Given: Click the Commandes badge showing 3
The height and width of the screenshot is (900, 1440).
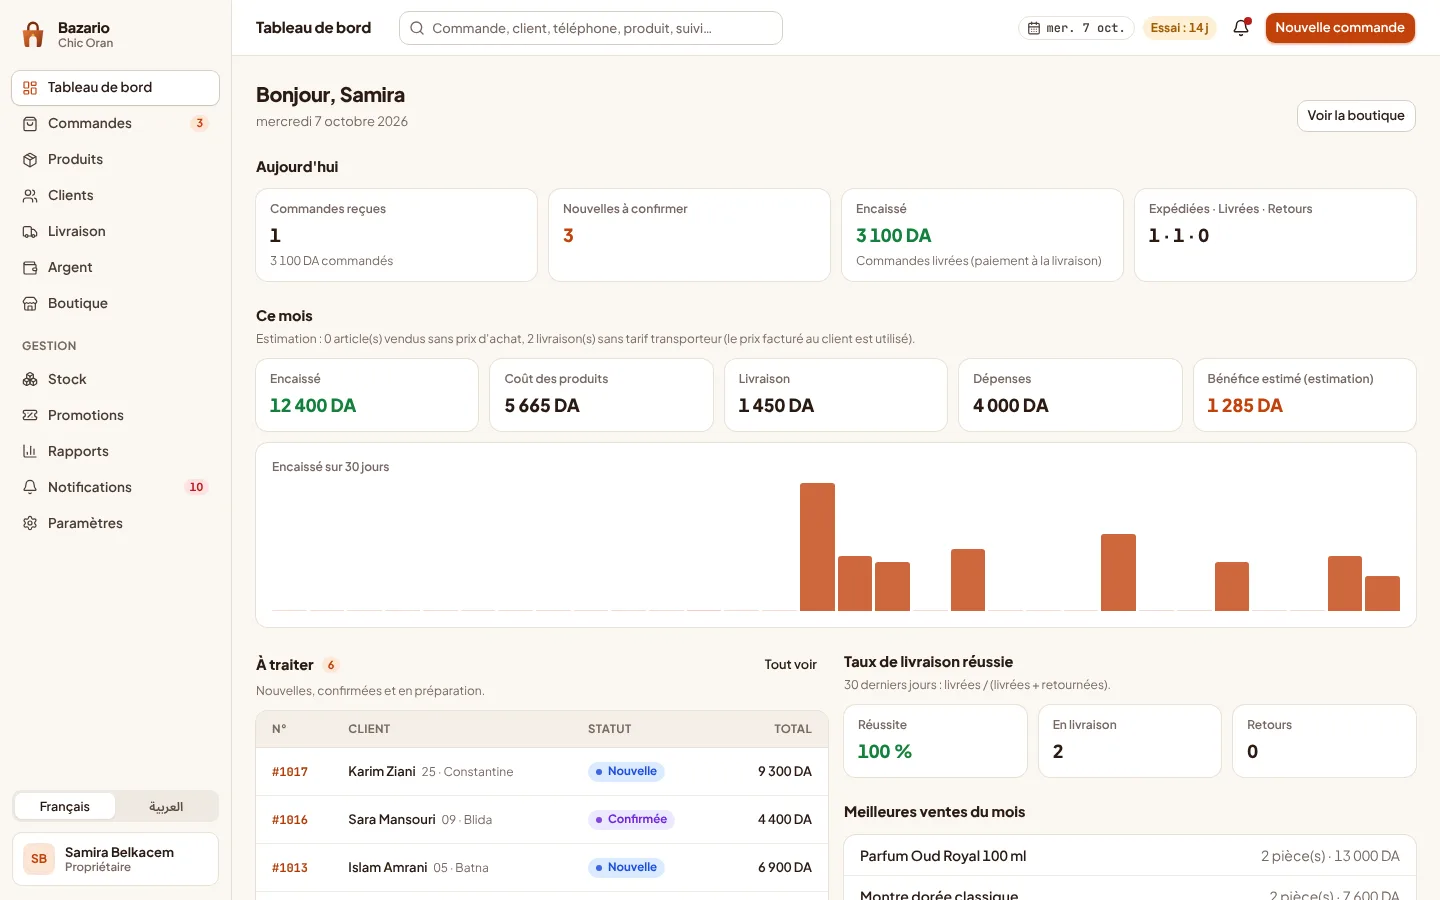Looking at the screenshot, I should coord(200,124).
